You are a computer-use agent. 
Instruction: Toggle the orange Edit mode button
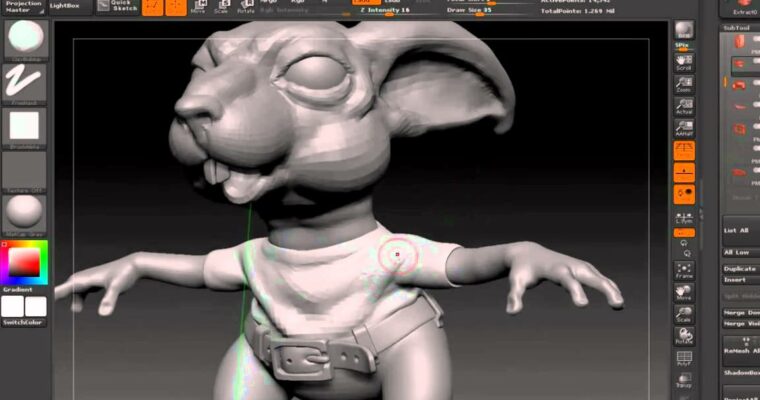click(153, 7)
